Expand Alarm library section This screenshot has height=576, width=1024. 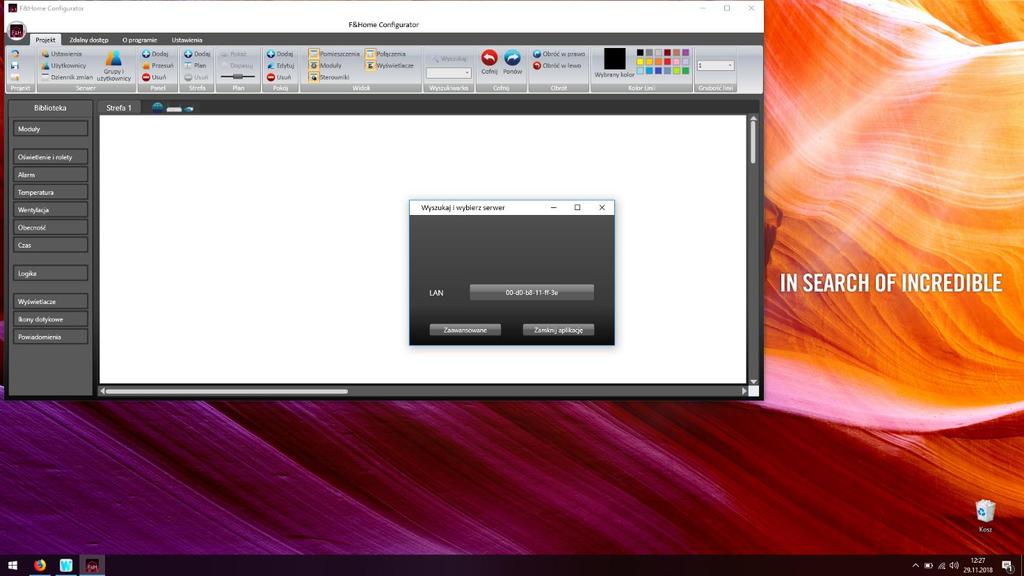(x=50, y=174)
